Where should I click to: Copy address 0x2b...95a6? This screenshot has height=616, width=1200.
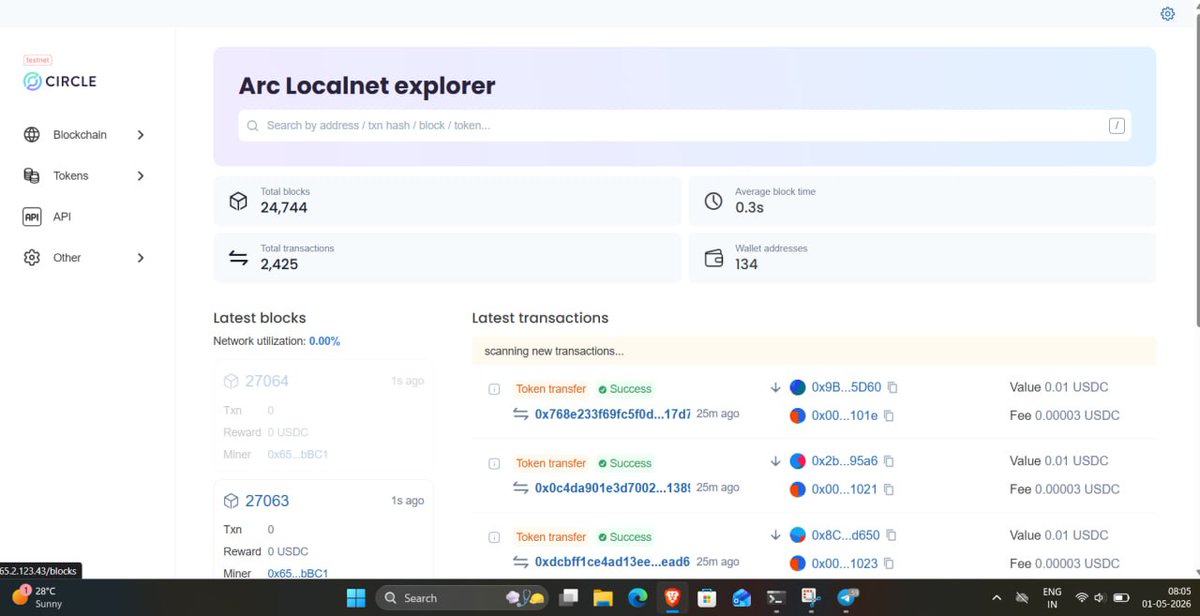[888, 461]
